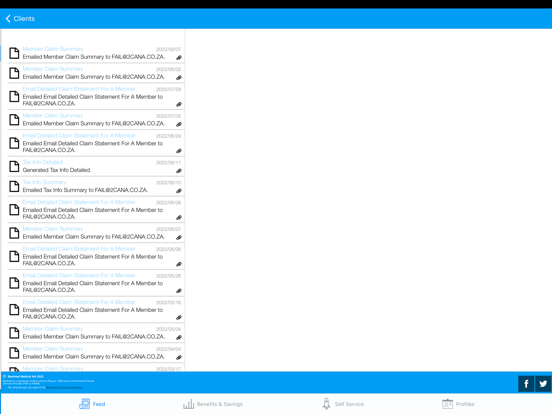The height and width of the screenshot is (414, 552).
Task: Click document icon for 2022/05/26 Detailed Claim Statement
Action: pyautogui.click(x=14, y=283)
